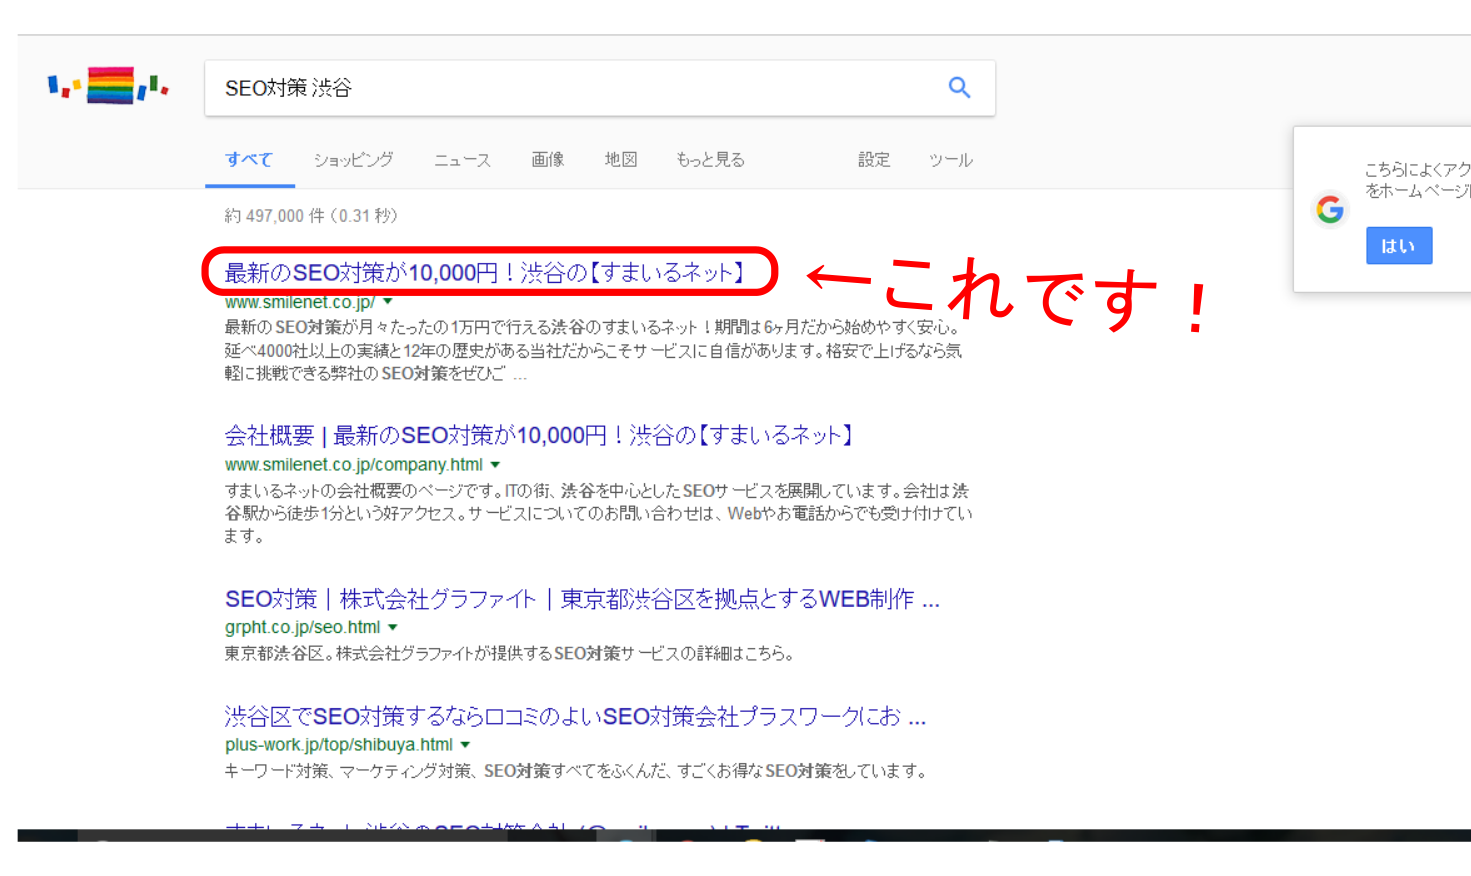Open the 地図 tab
1471x876 pixels.
point(621,160)
